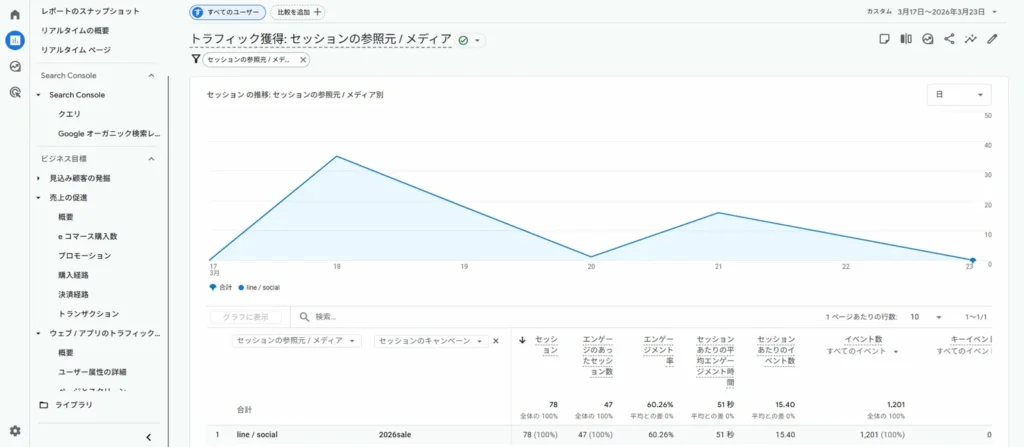Click 比較を追加 button
The height and width of the screenshot is (447, 1024).
(298, 12)
